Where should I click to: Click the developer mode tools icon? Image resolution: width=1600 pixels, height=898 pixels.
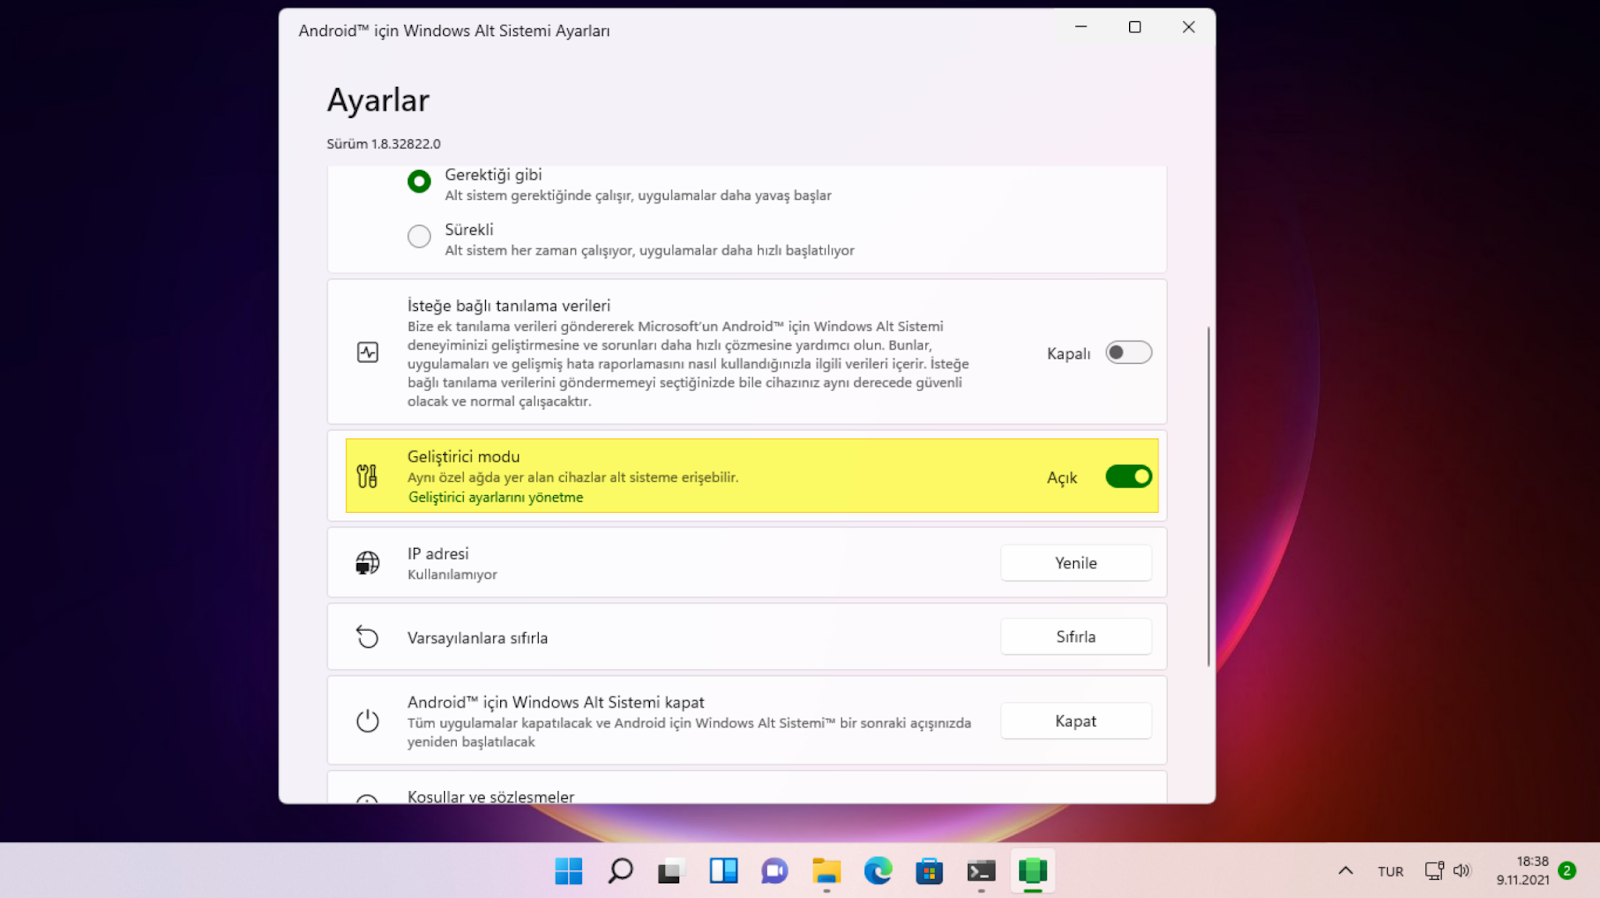(368, 476)
